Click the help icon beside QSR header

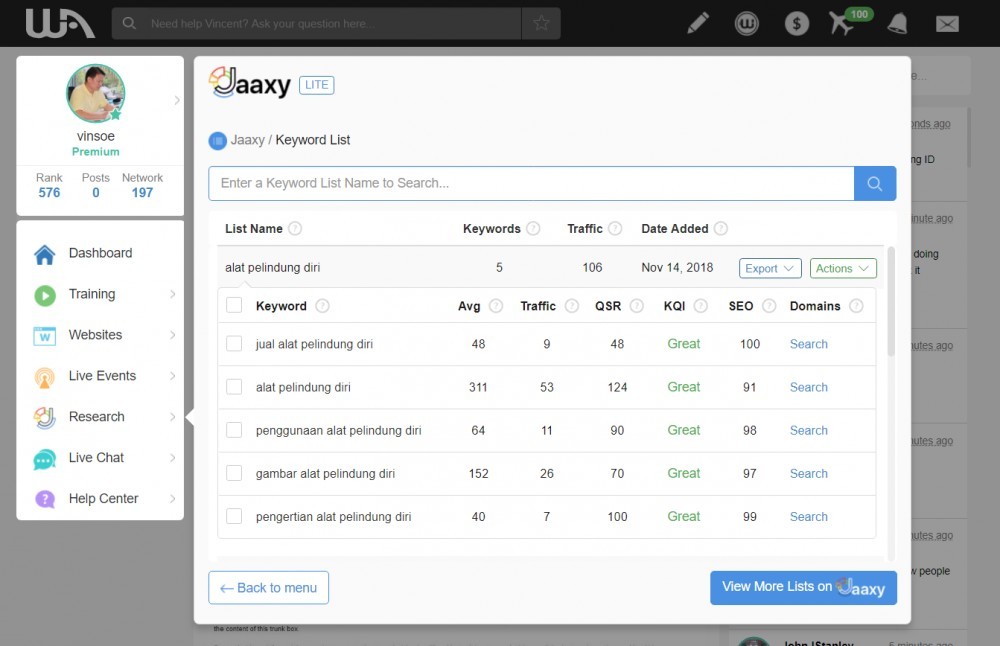coord(636,306)
